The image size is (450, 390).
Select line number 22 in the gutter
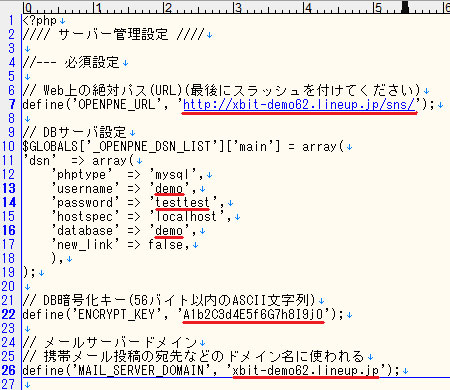(x=9, y=315)
